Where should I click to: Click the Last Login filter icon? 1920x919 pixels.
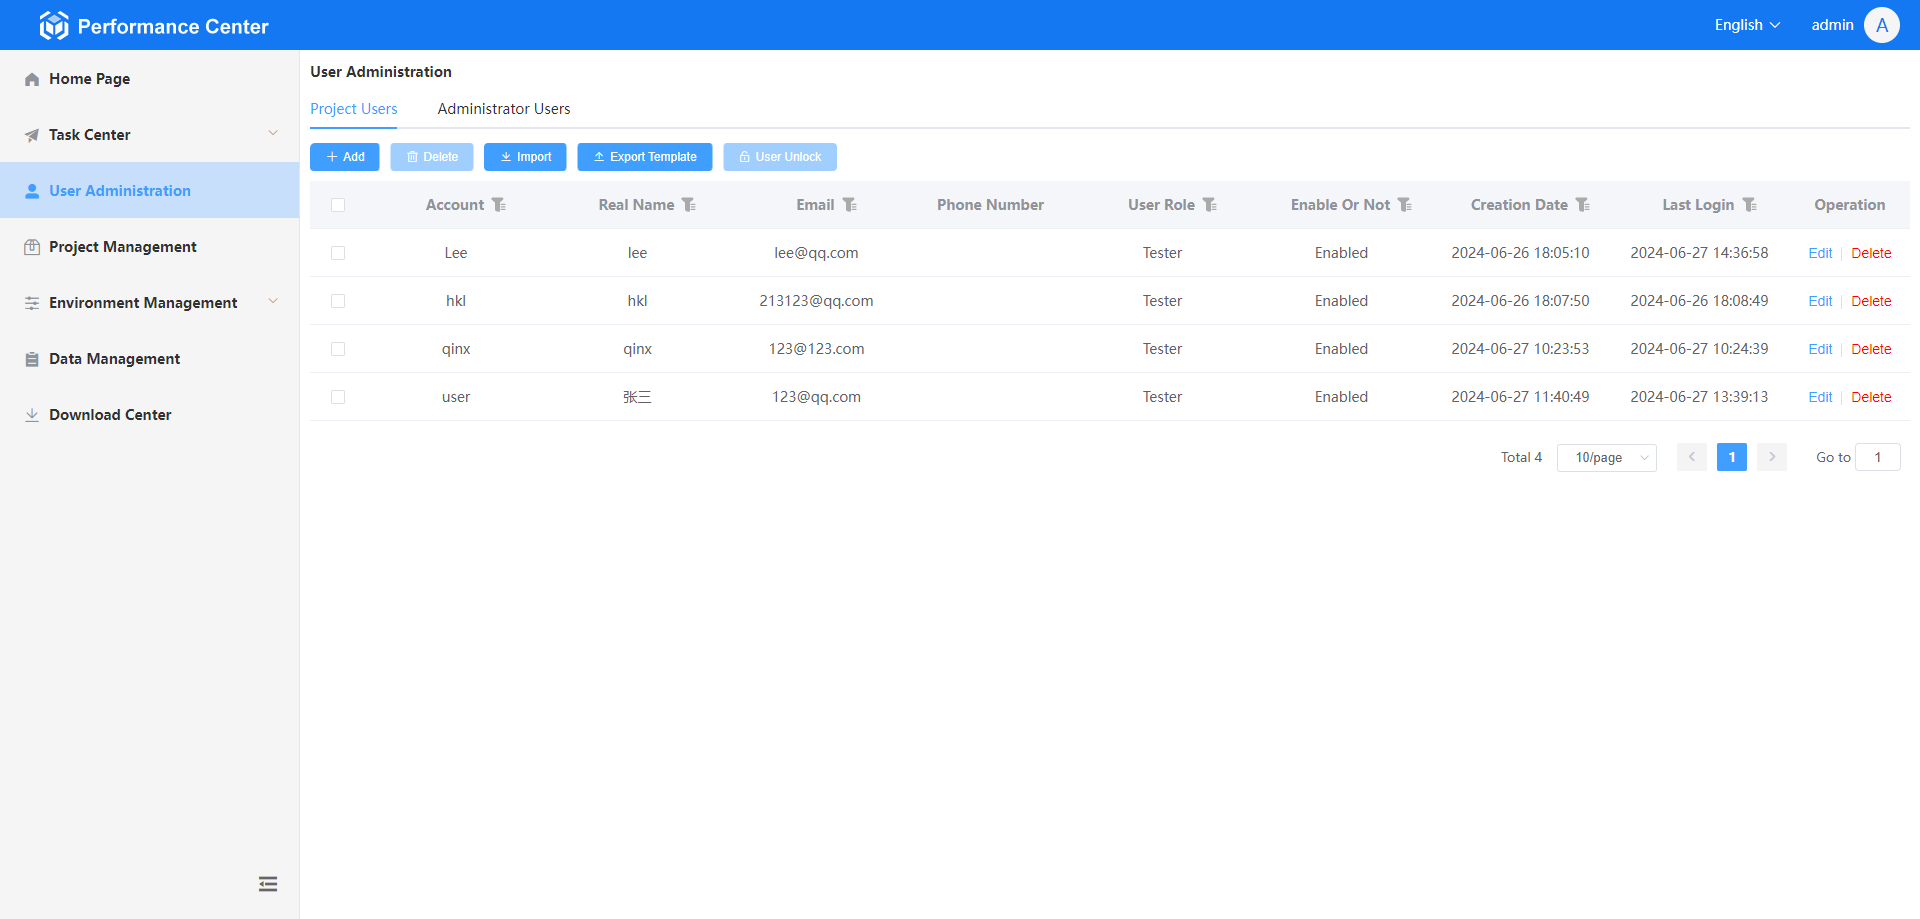pyautogui.click(x=1749, y=205)
